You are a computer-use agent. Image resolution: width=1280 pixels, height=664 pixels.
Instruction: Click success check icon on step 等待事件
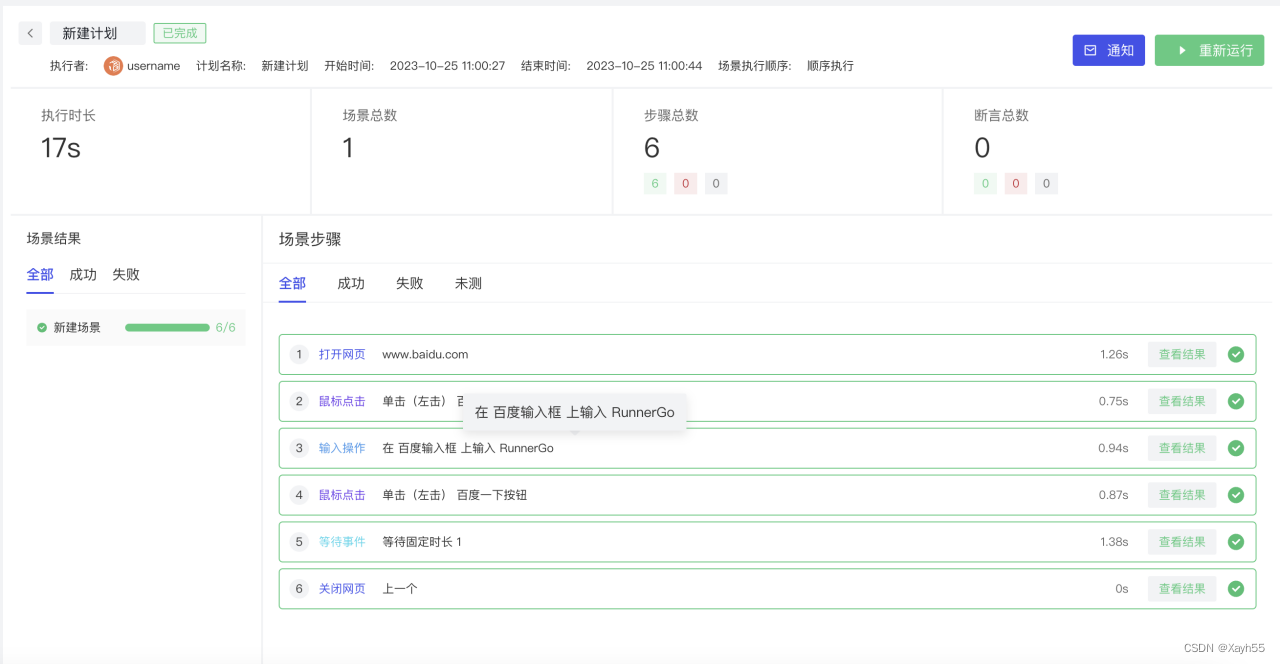point(1236,541)
